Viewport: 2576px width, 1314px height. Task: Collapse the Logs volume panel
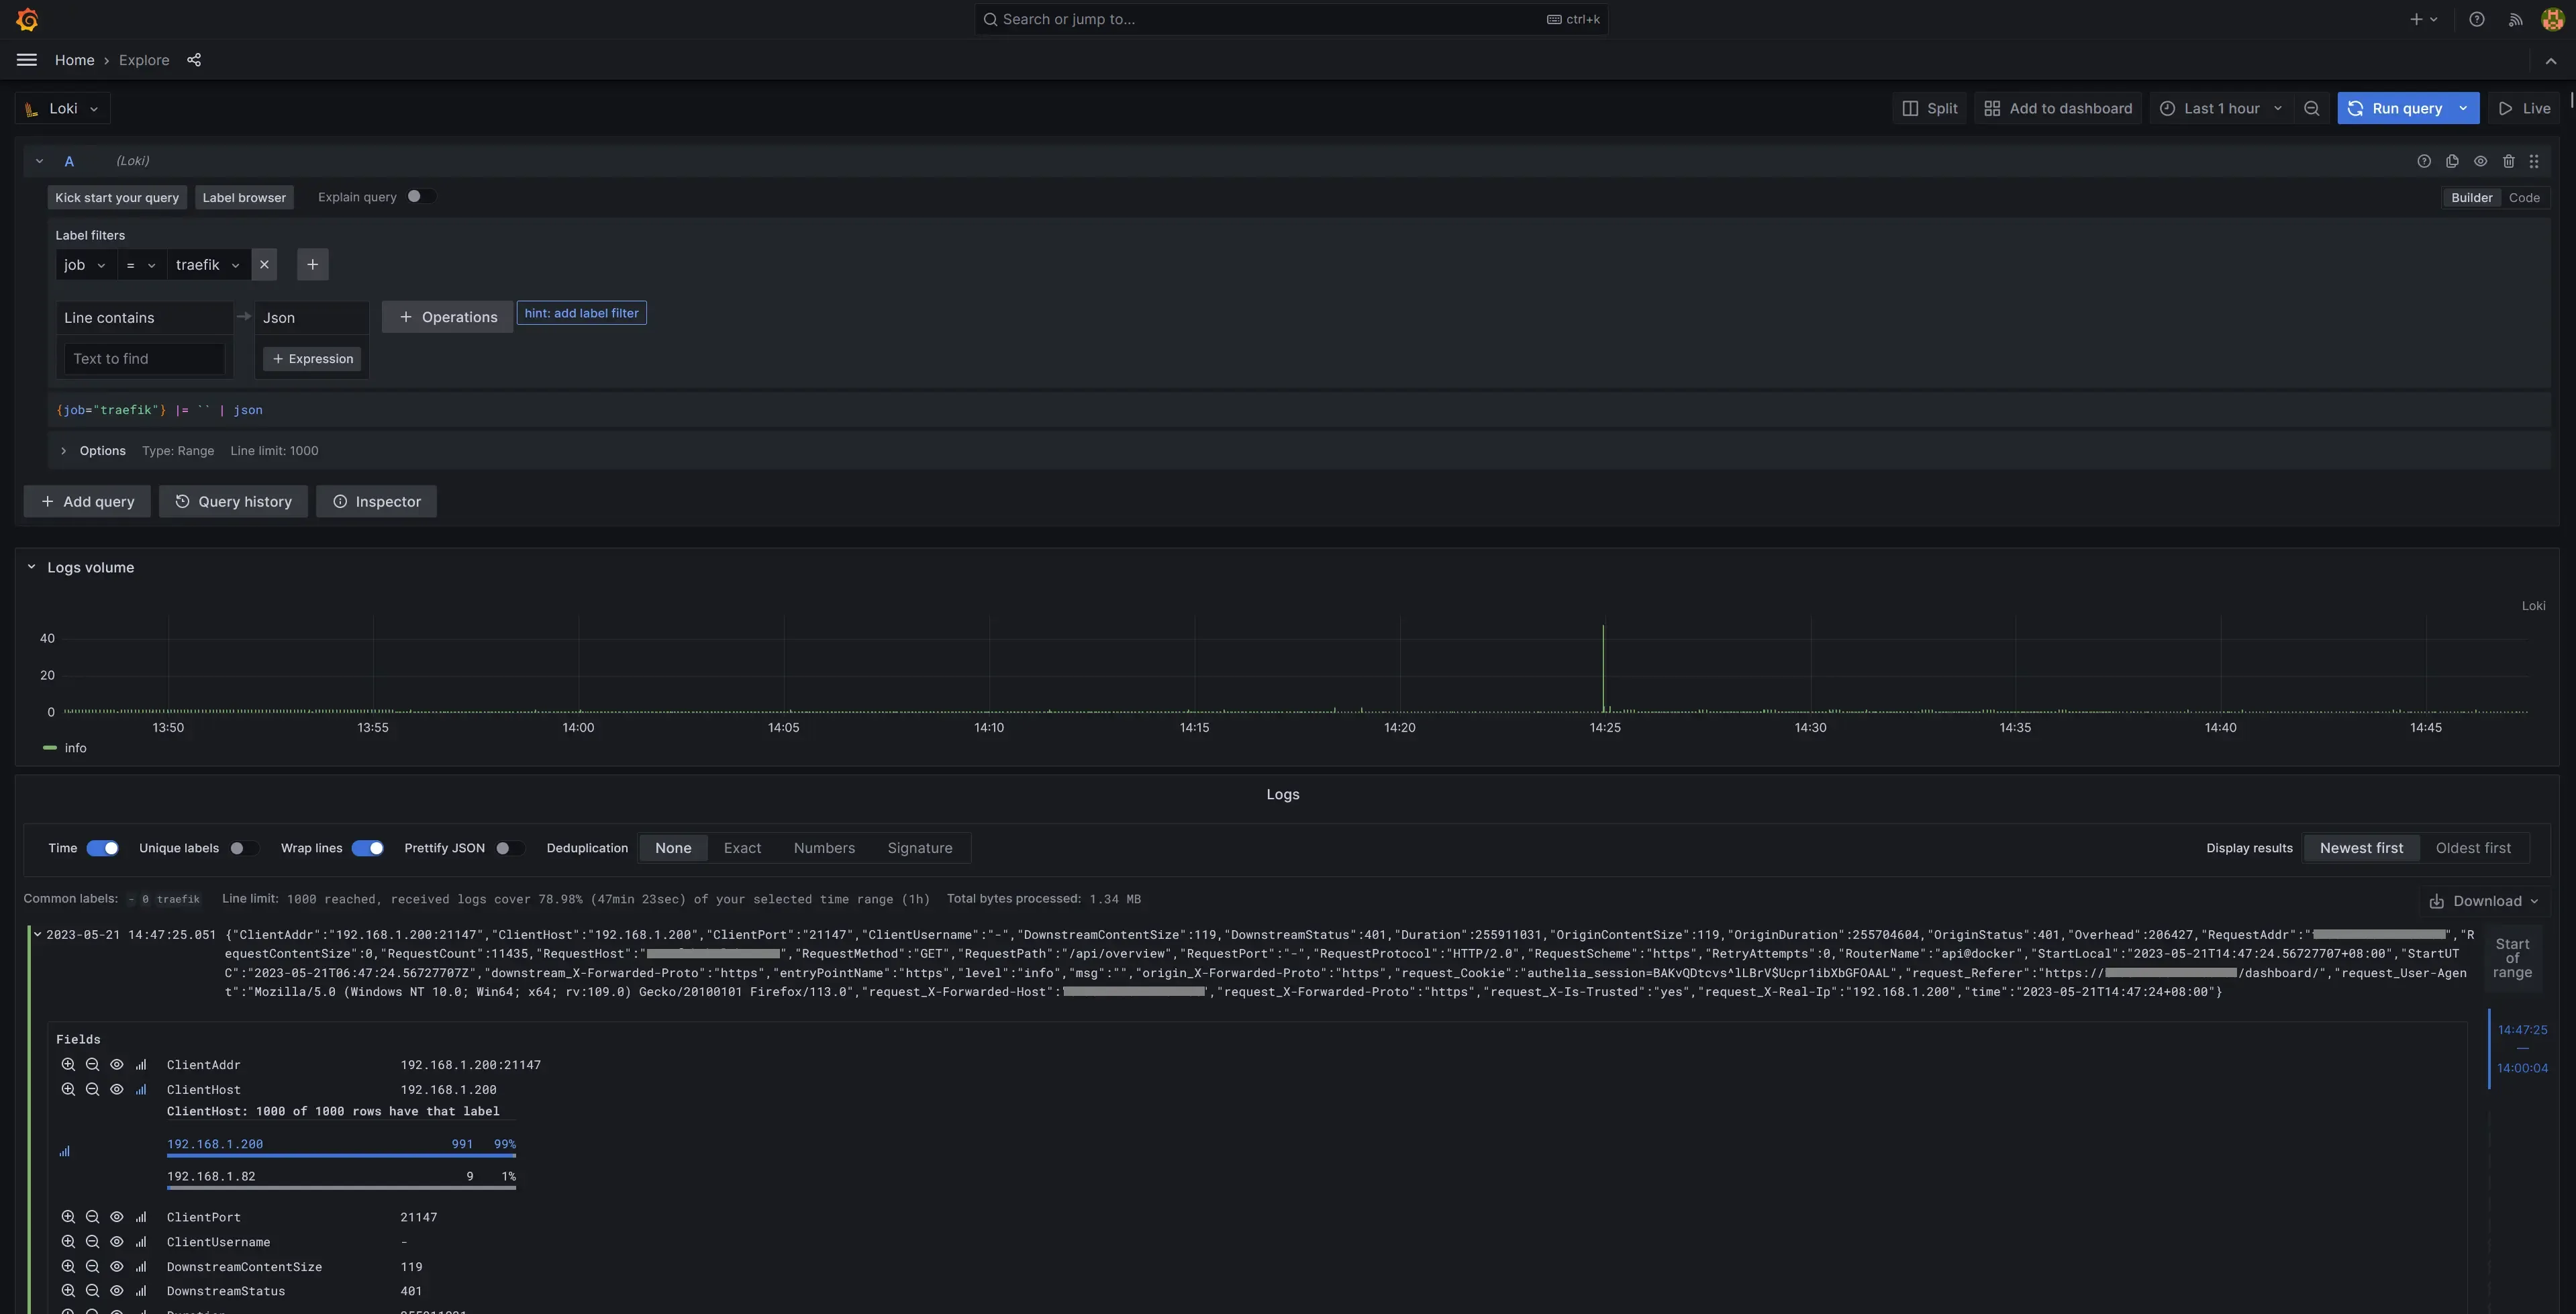point(31,567)
